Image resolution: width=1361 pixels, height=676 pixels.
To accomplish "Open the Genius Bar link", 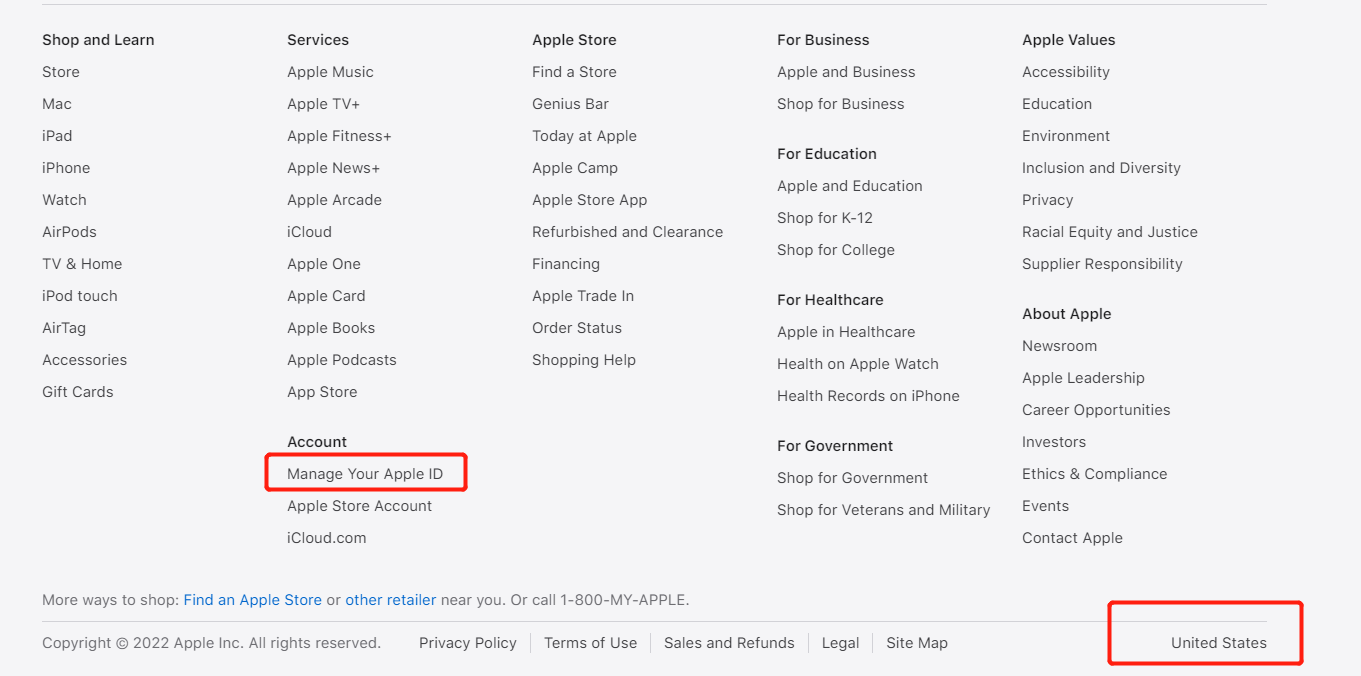I will point(570,104).
